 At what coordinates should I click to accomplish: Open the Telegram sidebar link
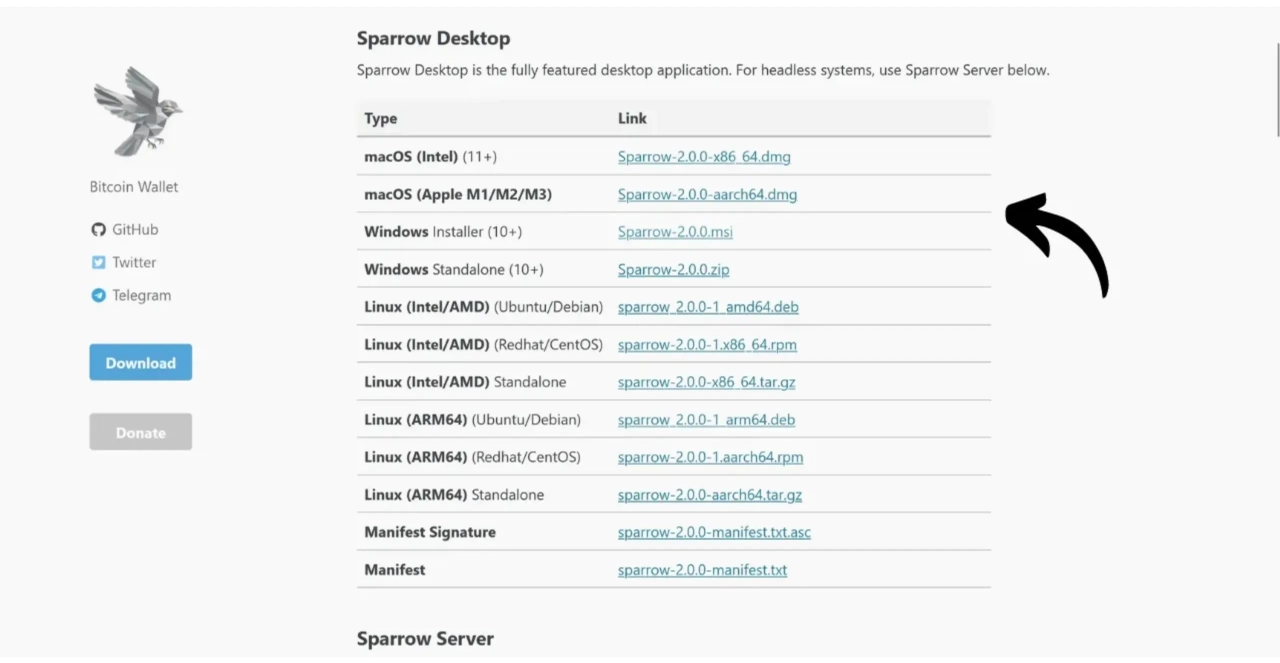click(x=141, y=296)
